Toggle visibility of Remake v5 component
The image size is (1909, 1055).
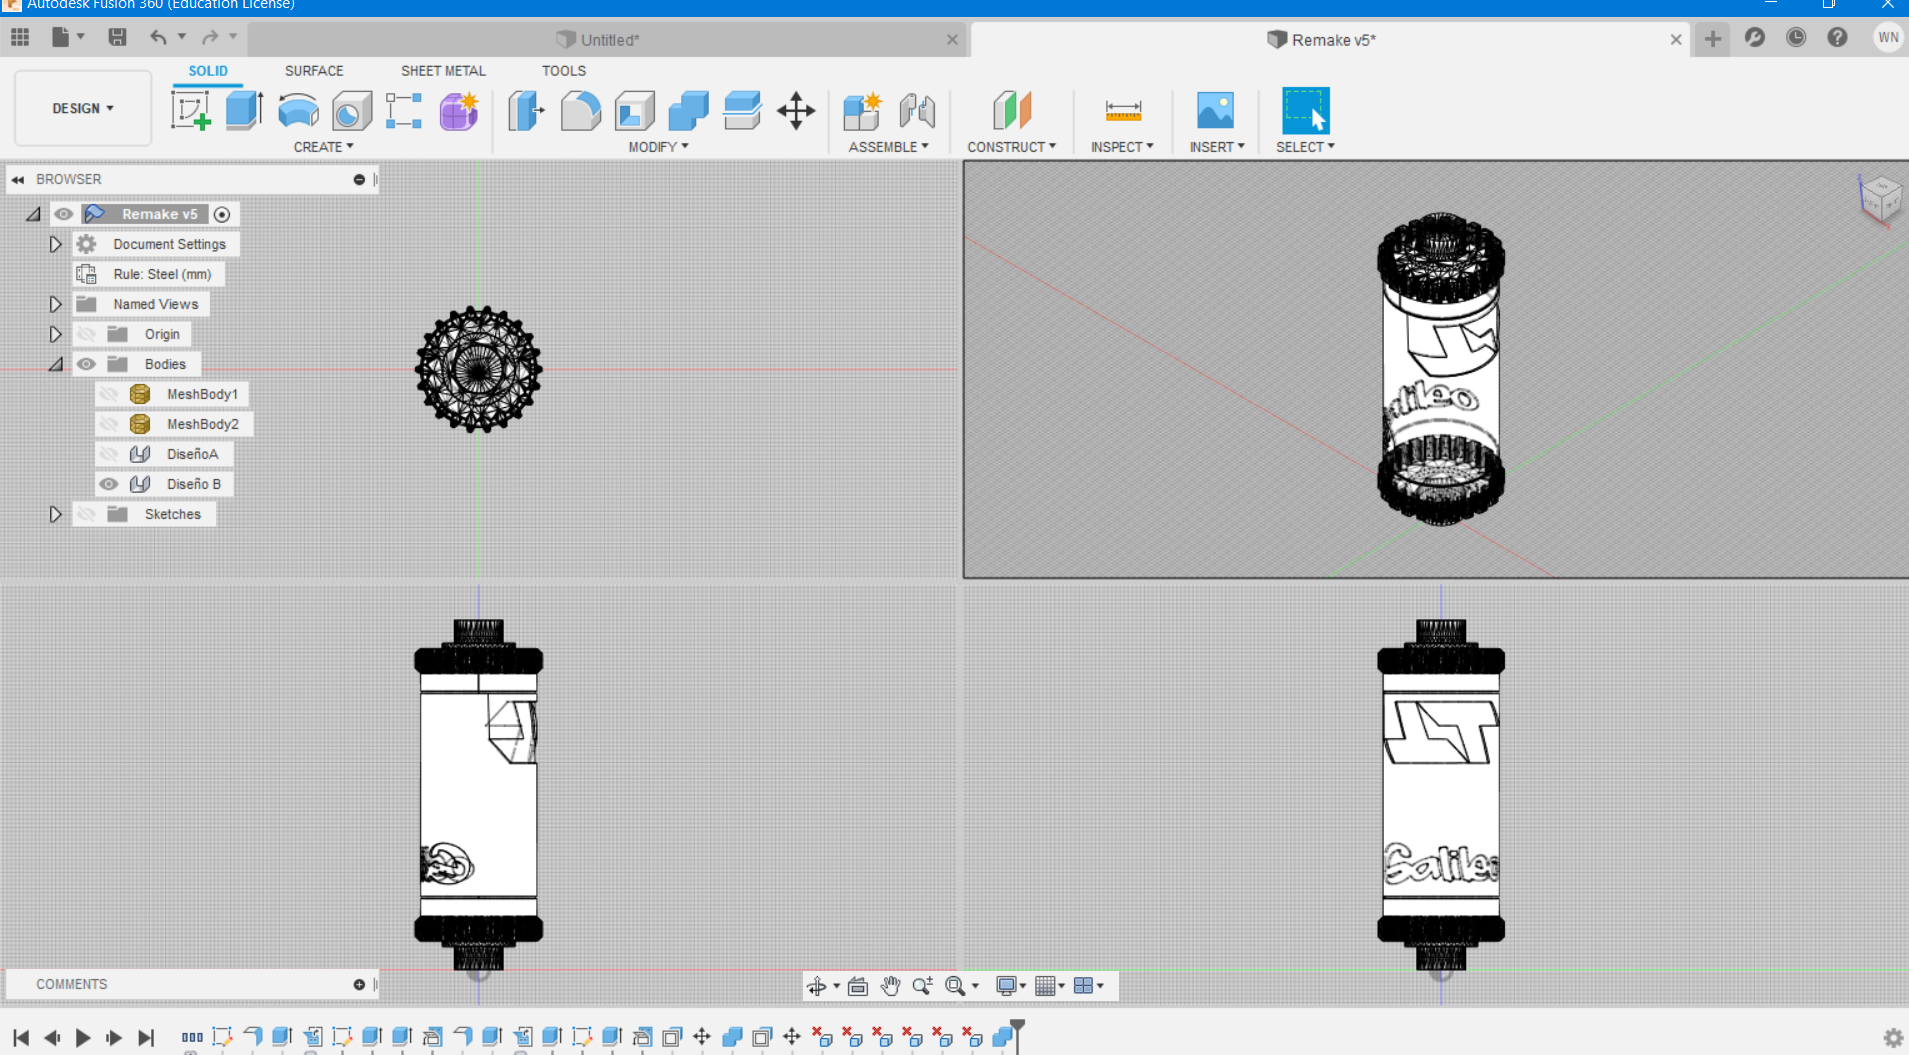pyautogui.click(x=64, y=214)
